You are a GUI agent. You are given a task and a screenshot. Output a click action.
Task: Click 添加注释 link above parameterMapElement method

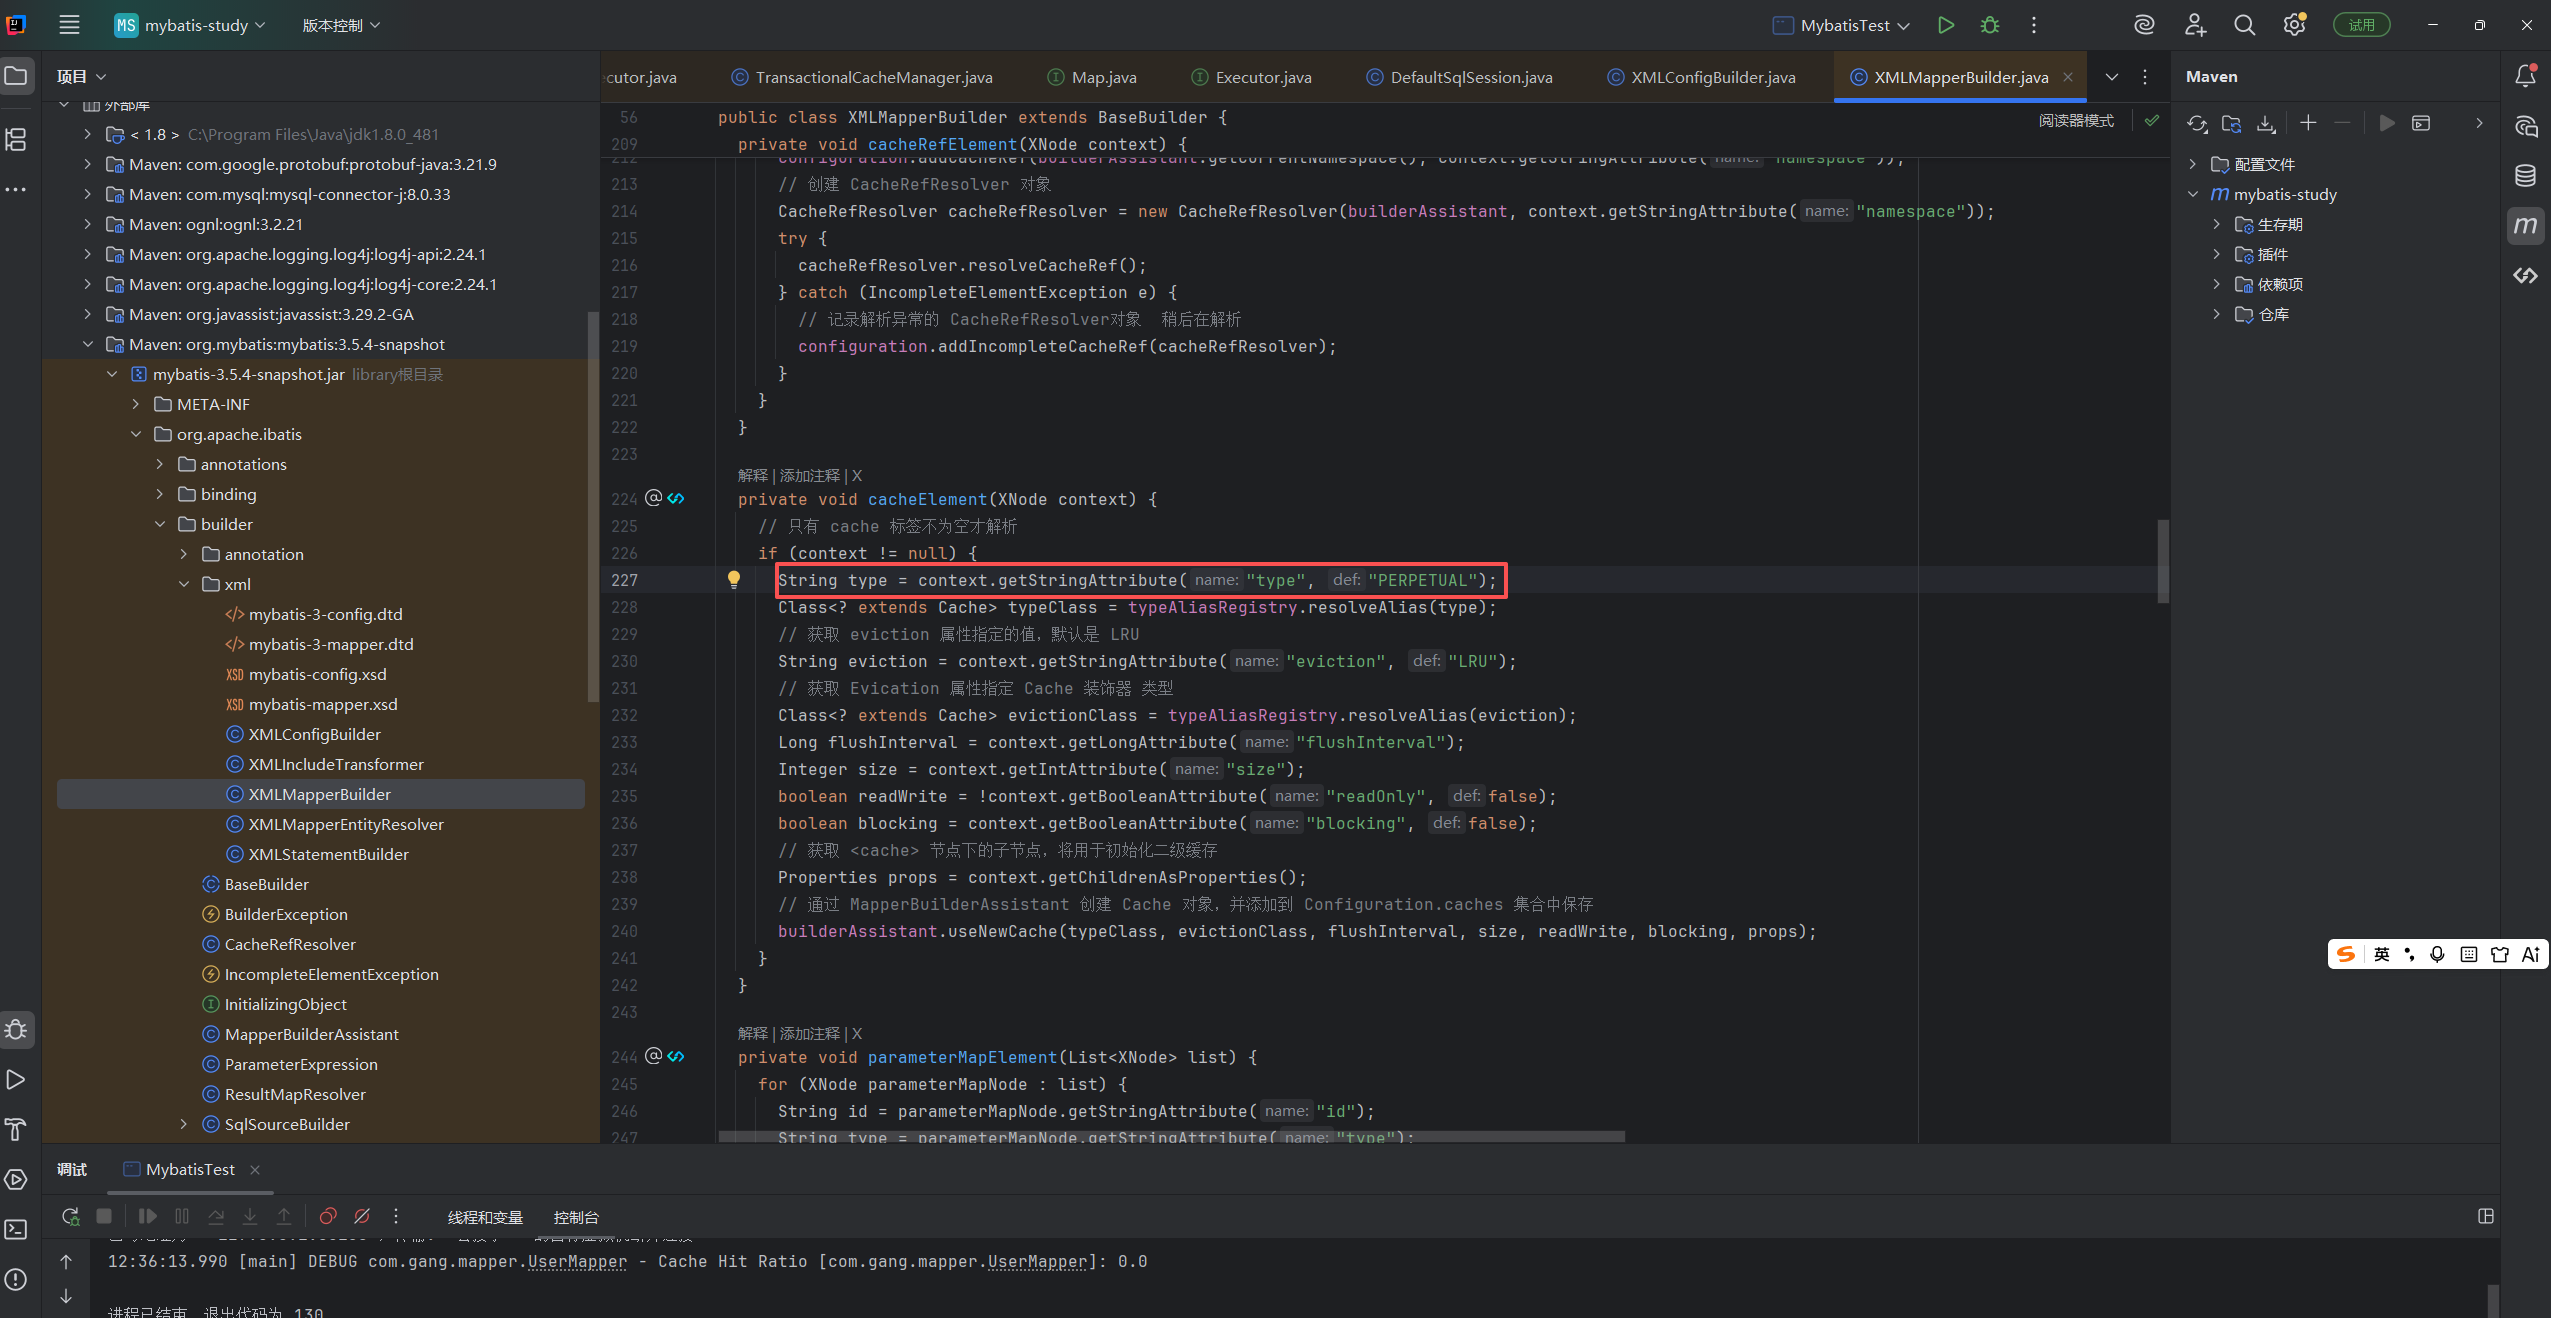[809, 1033]
